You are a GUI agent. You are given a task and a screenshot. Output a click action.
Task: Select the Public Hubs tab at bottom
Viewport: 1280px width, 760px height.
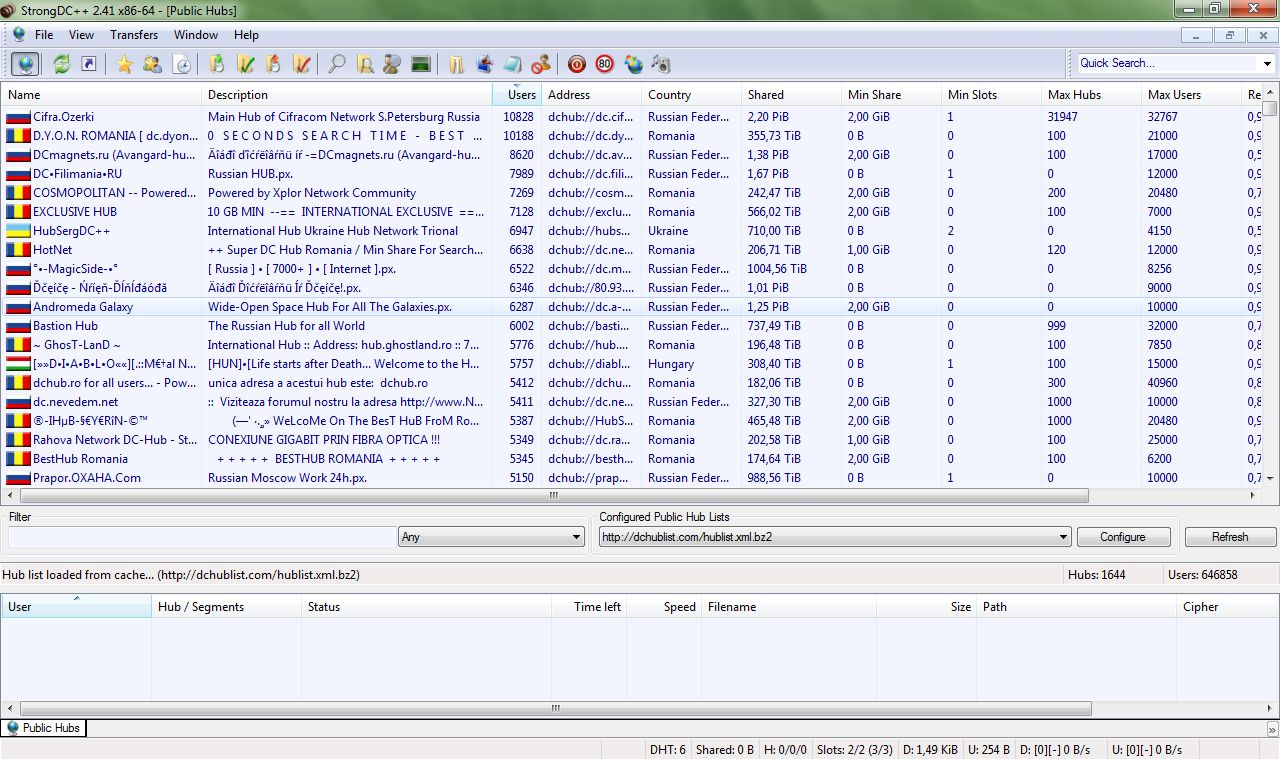click(43, 728)
